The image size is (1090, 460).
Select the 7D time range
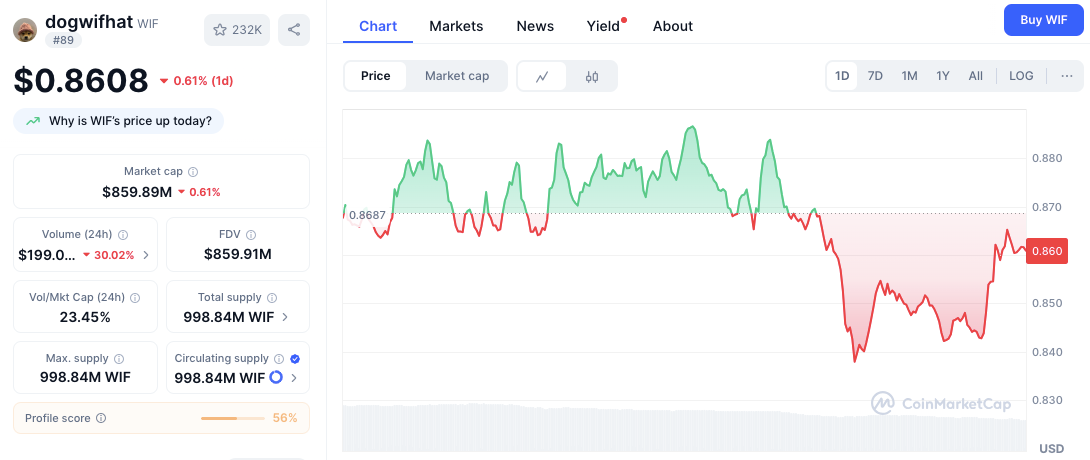point(875,76)
